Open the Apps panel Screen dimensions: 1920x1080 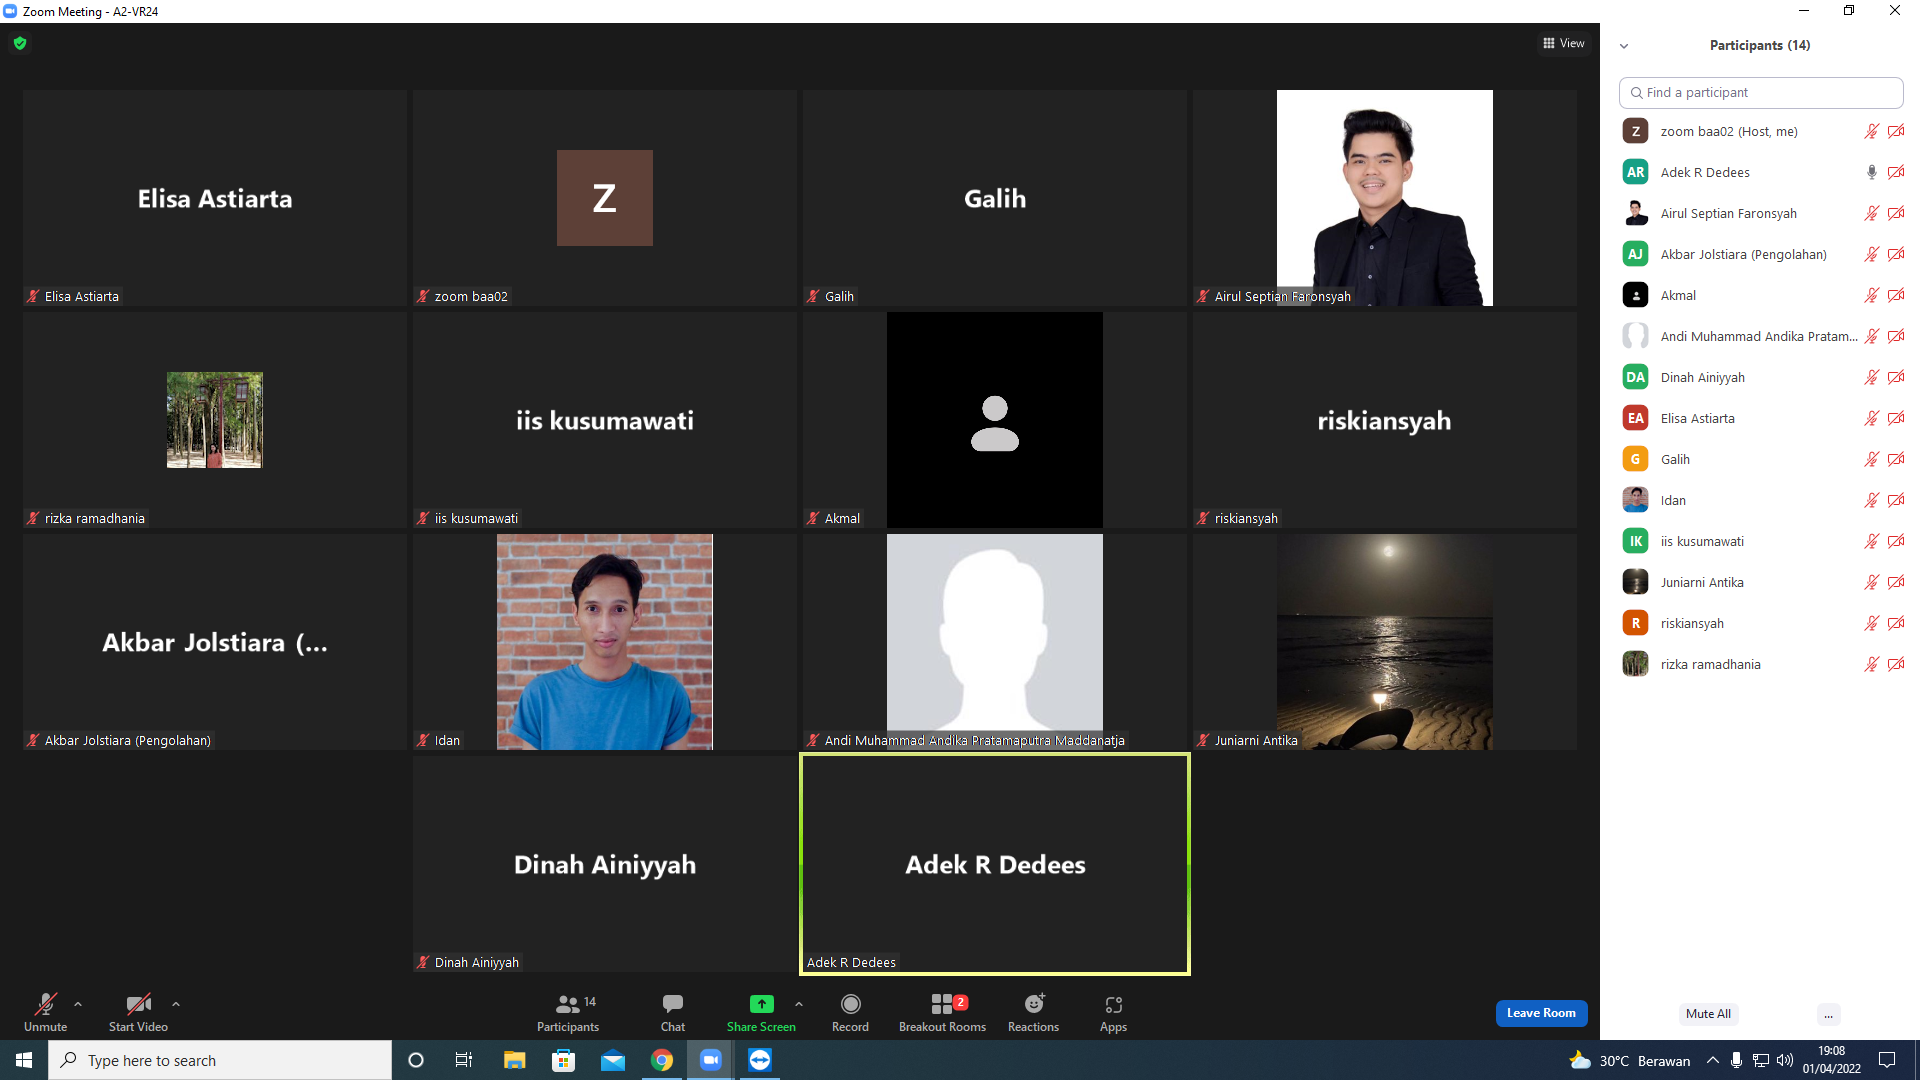pyautogui.click(x=1113, y=1012)
